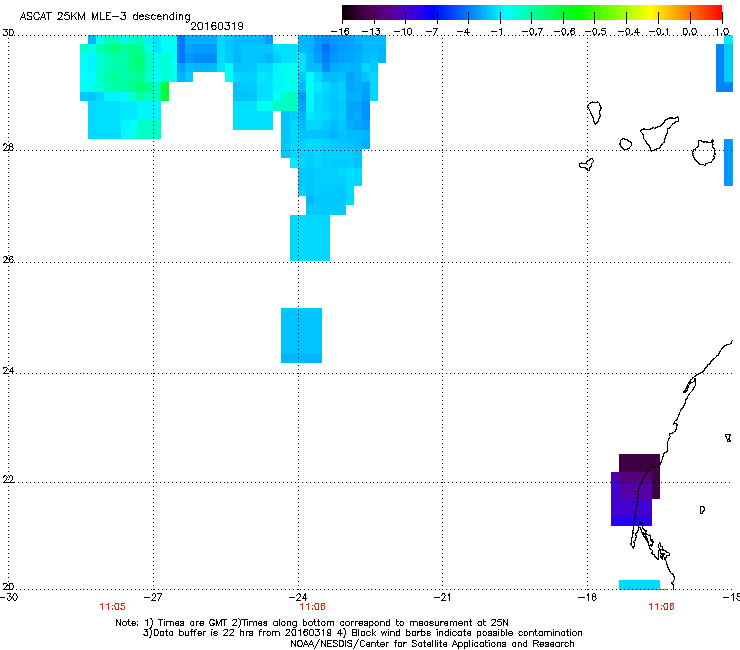Click the '-13' color bar label
Image resolution: width=740 pixels, height=650 pixels.
tap(371, 32)
